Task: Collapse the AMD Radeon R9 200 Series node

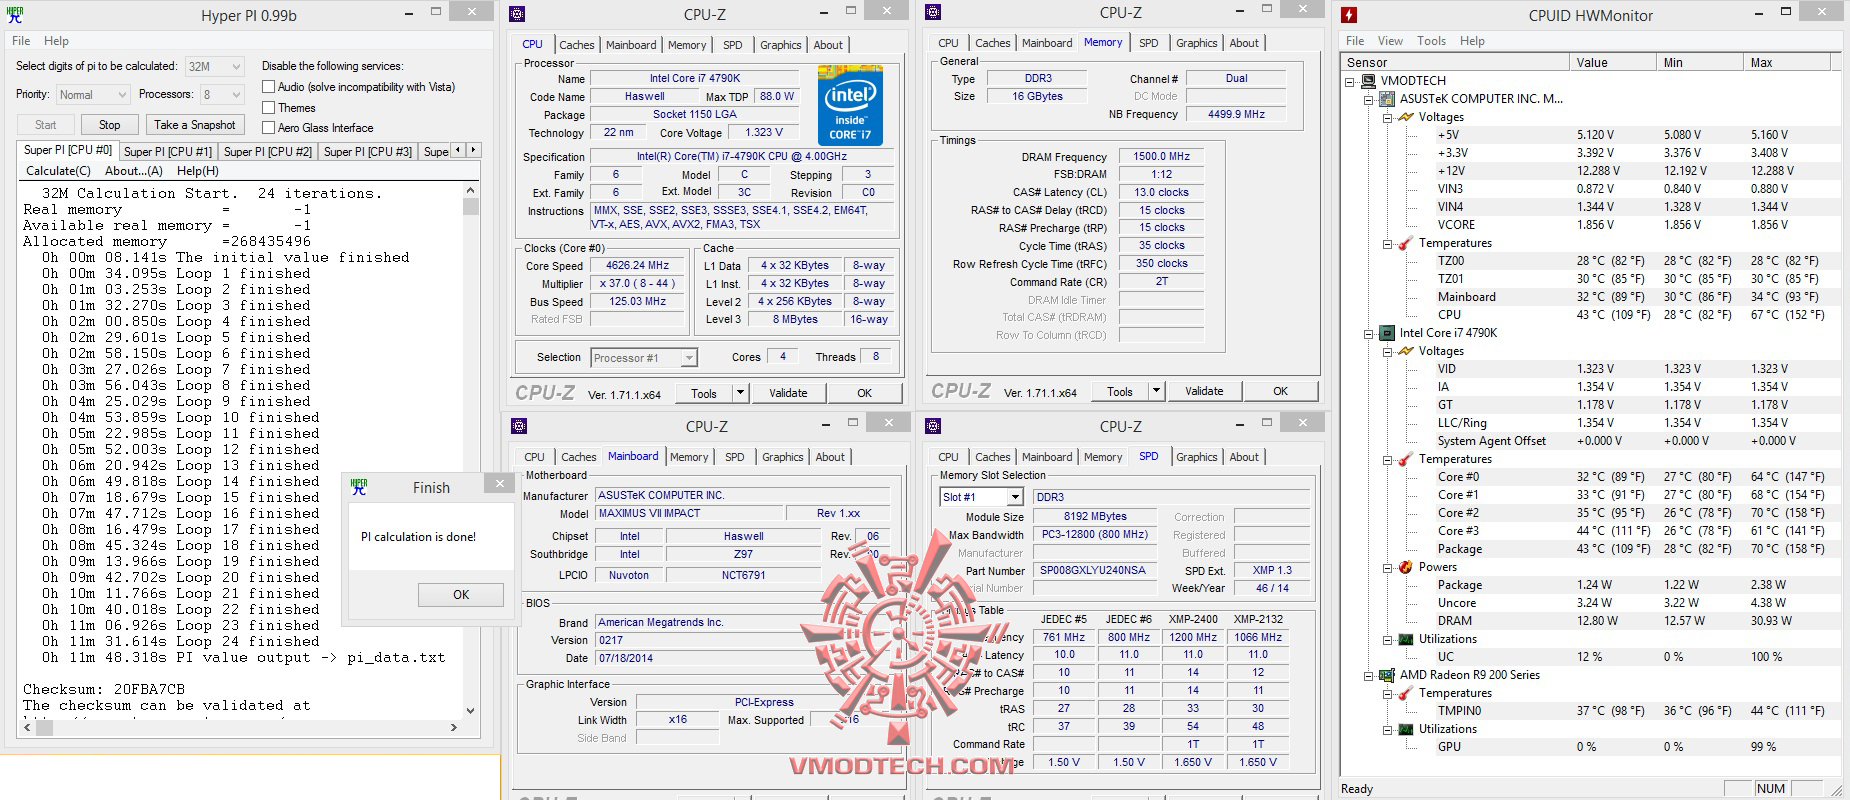Action: tap(1369, 675)
